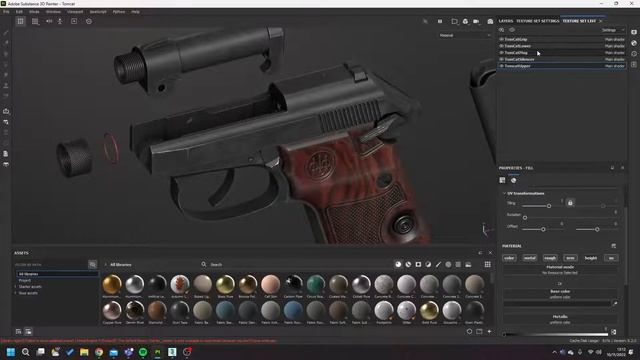The height and width of the screenshot is (360, 640).
Task: Toggle visibility of second texture set TomcatLower
Action: coord(501,46)
